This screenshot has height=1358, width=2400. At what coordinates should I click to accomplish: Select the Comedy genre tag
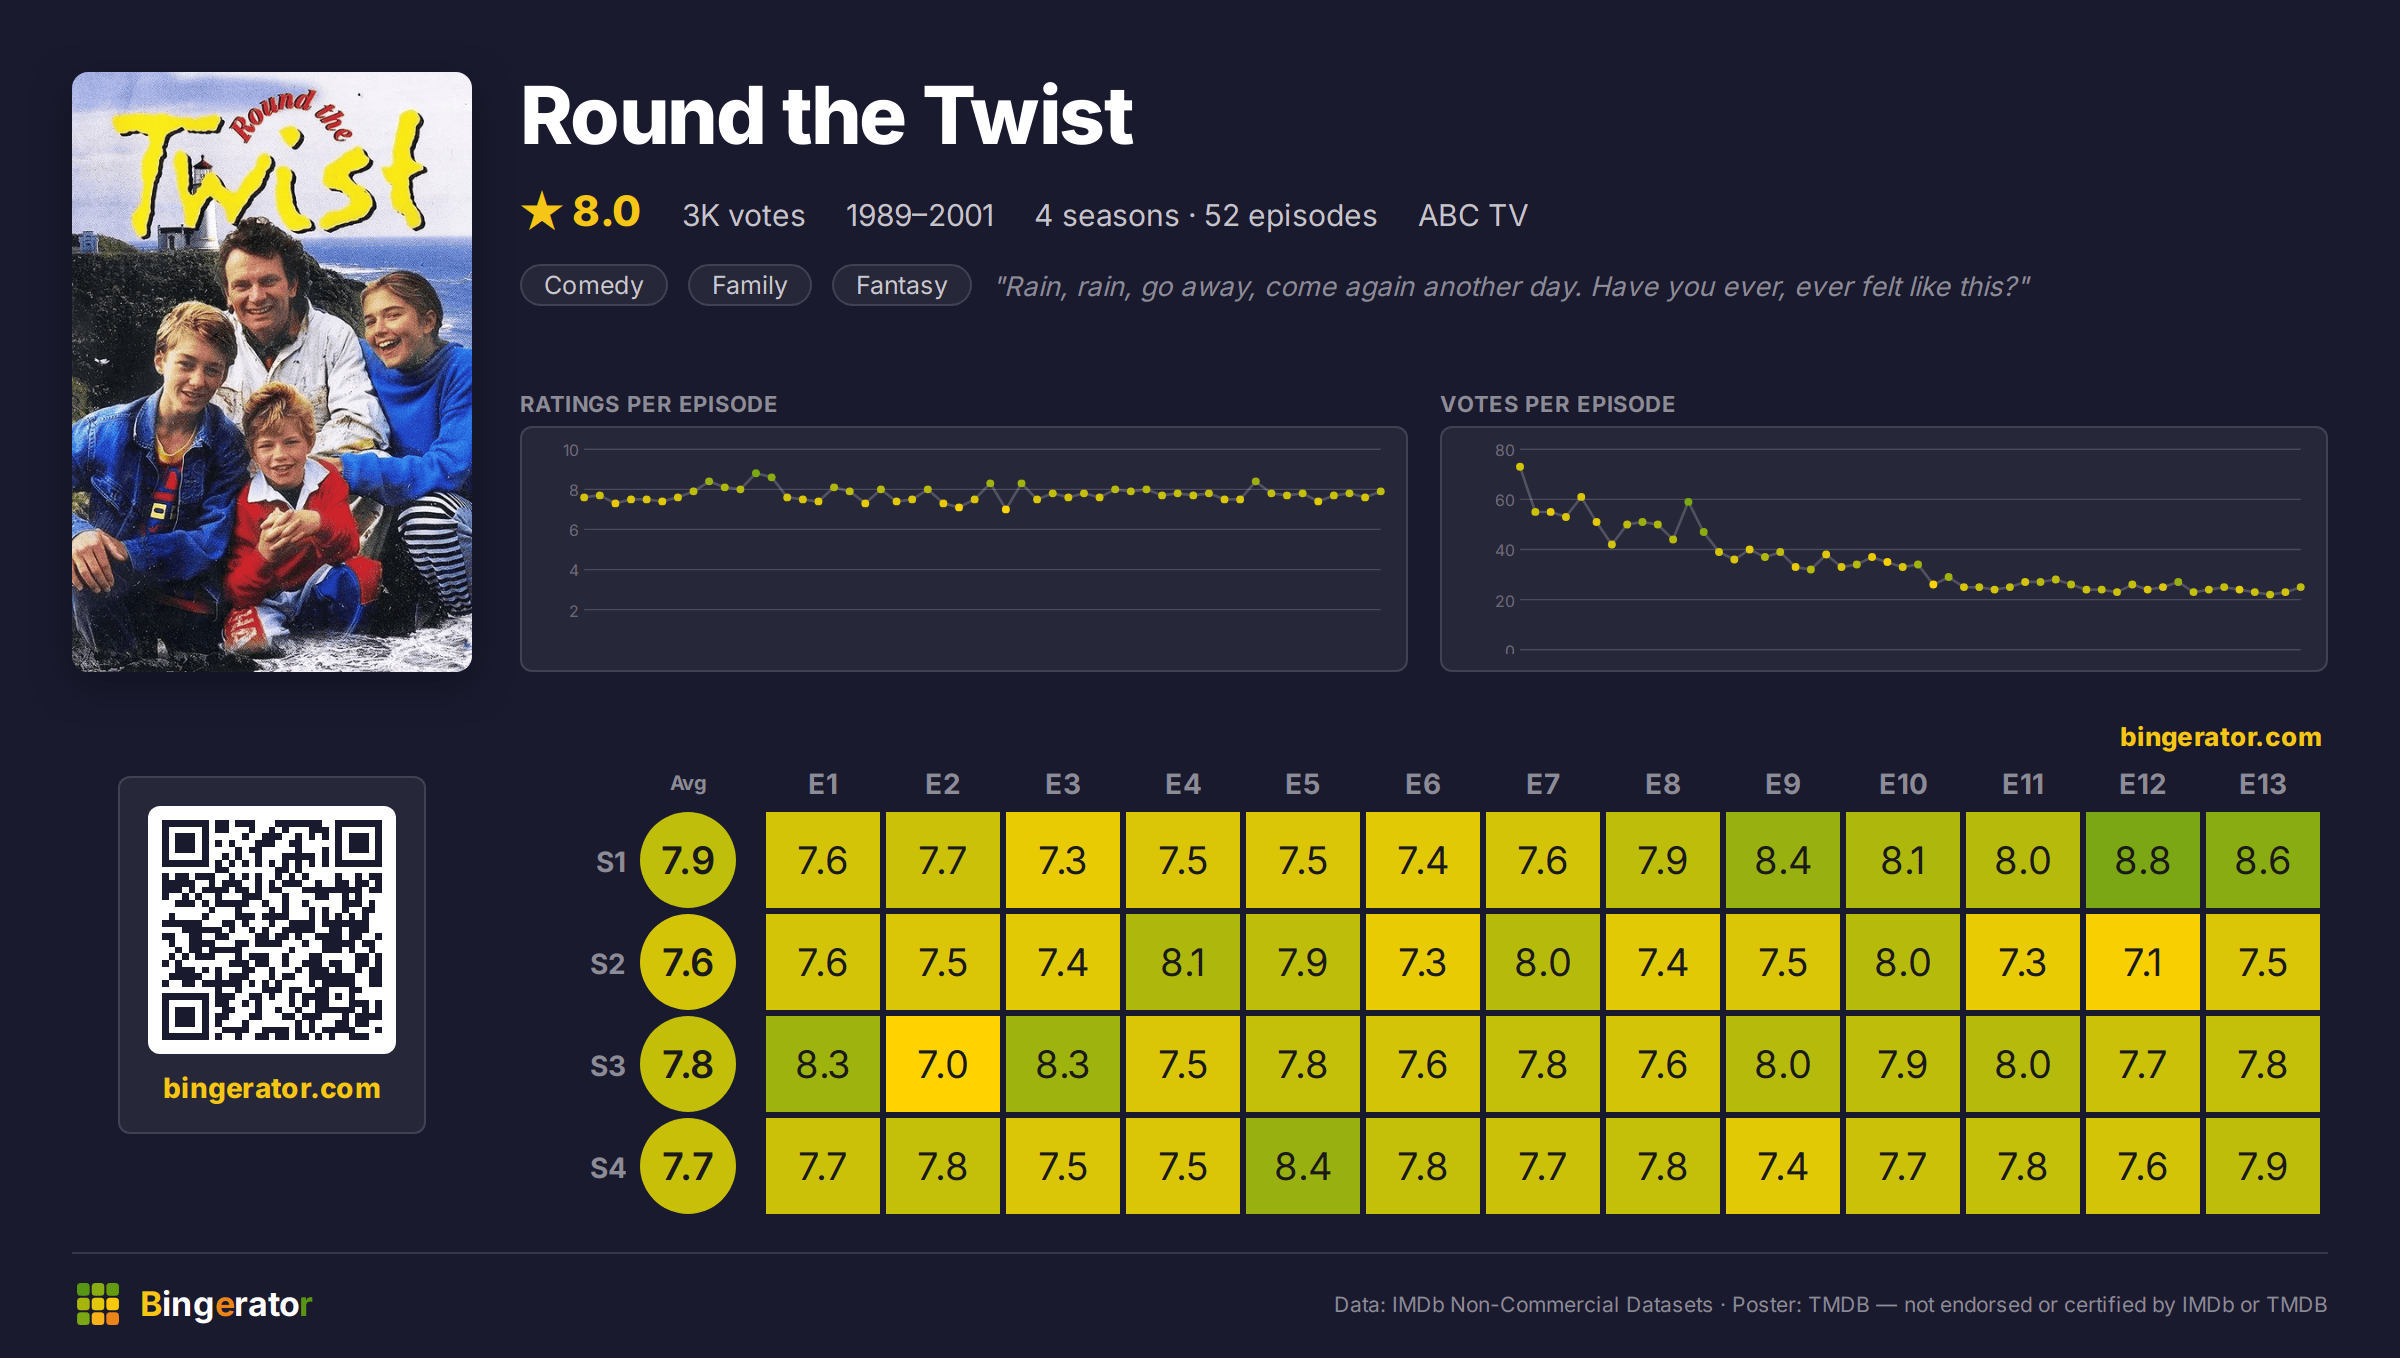(x=594, y=286)
